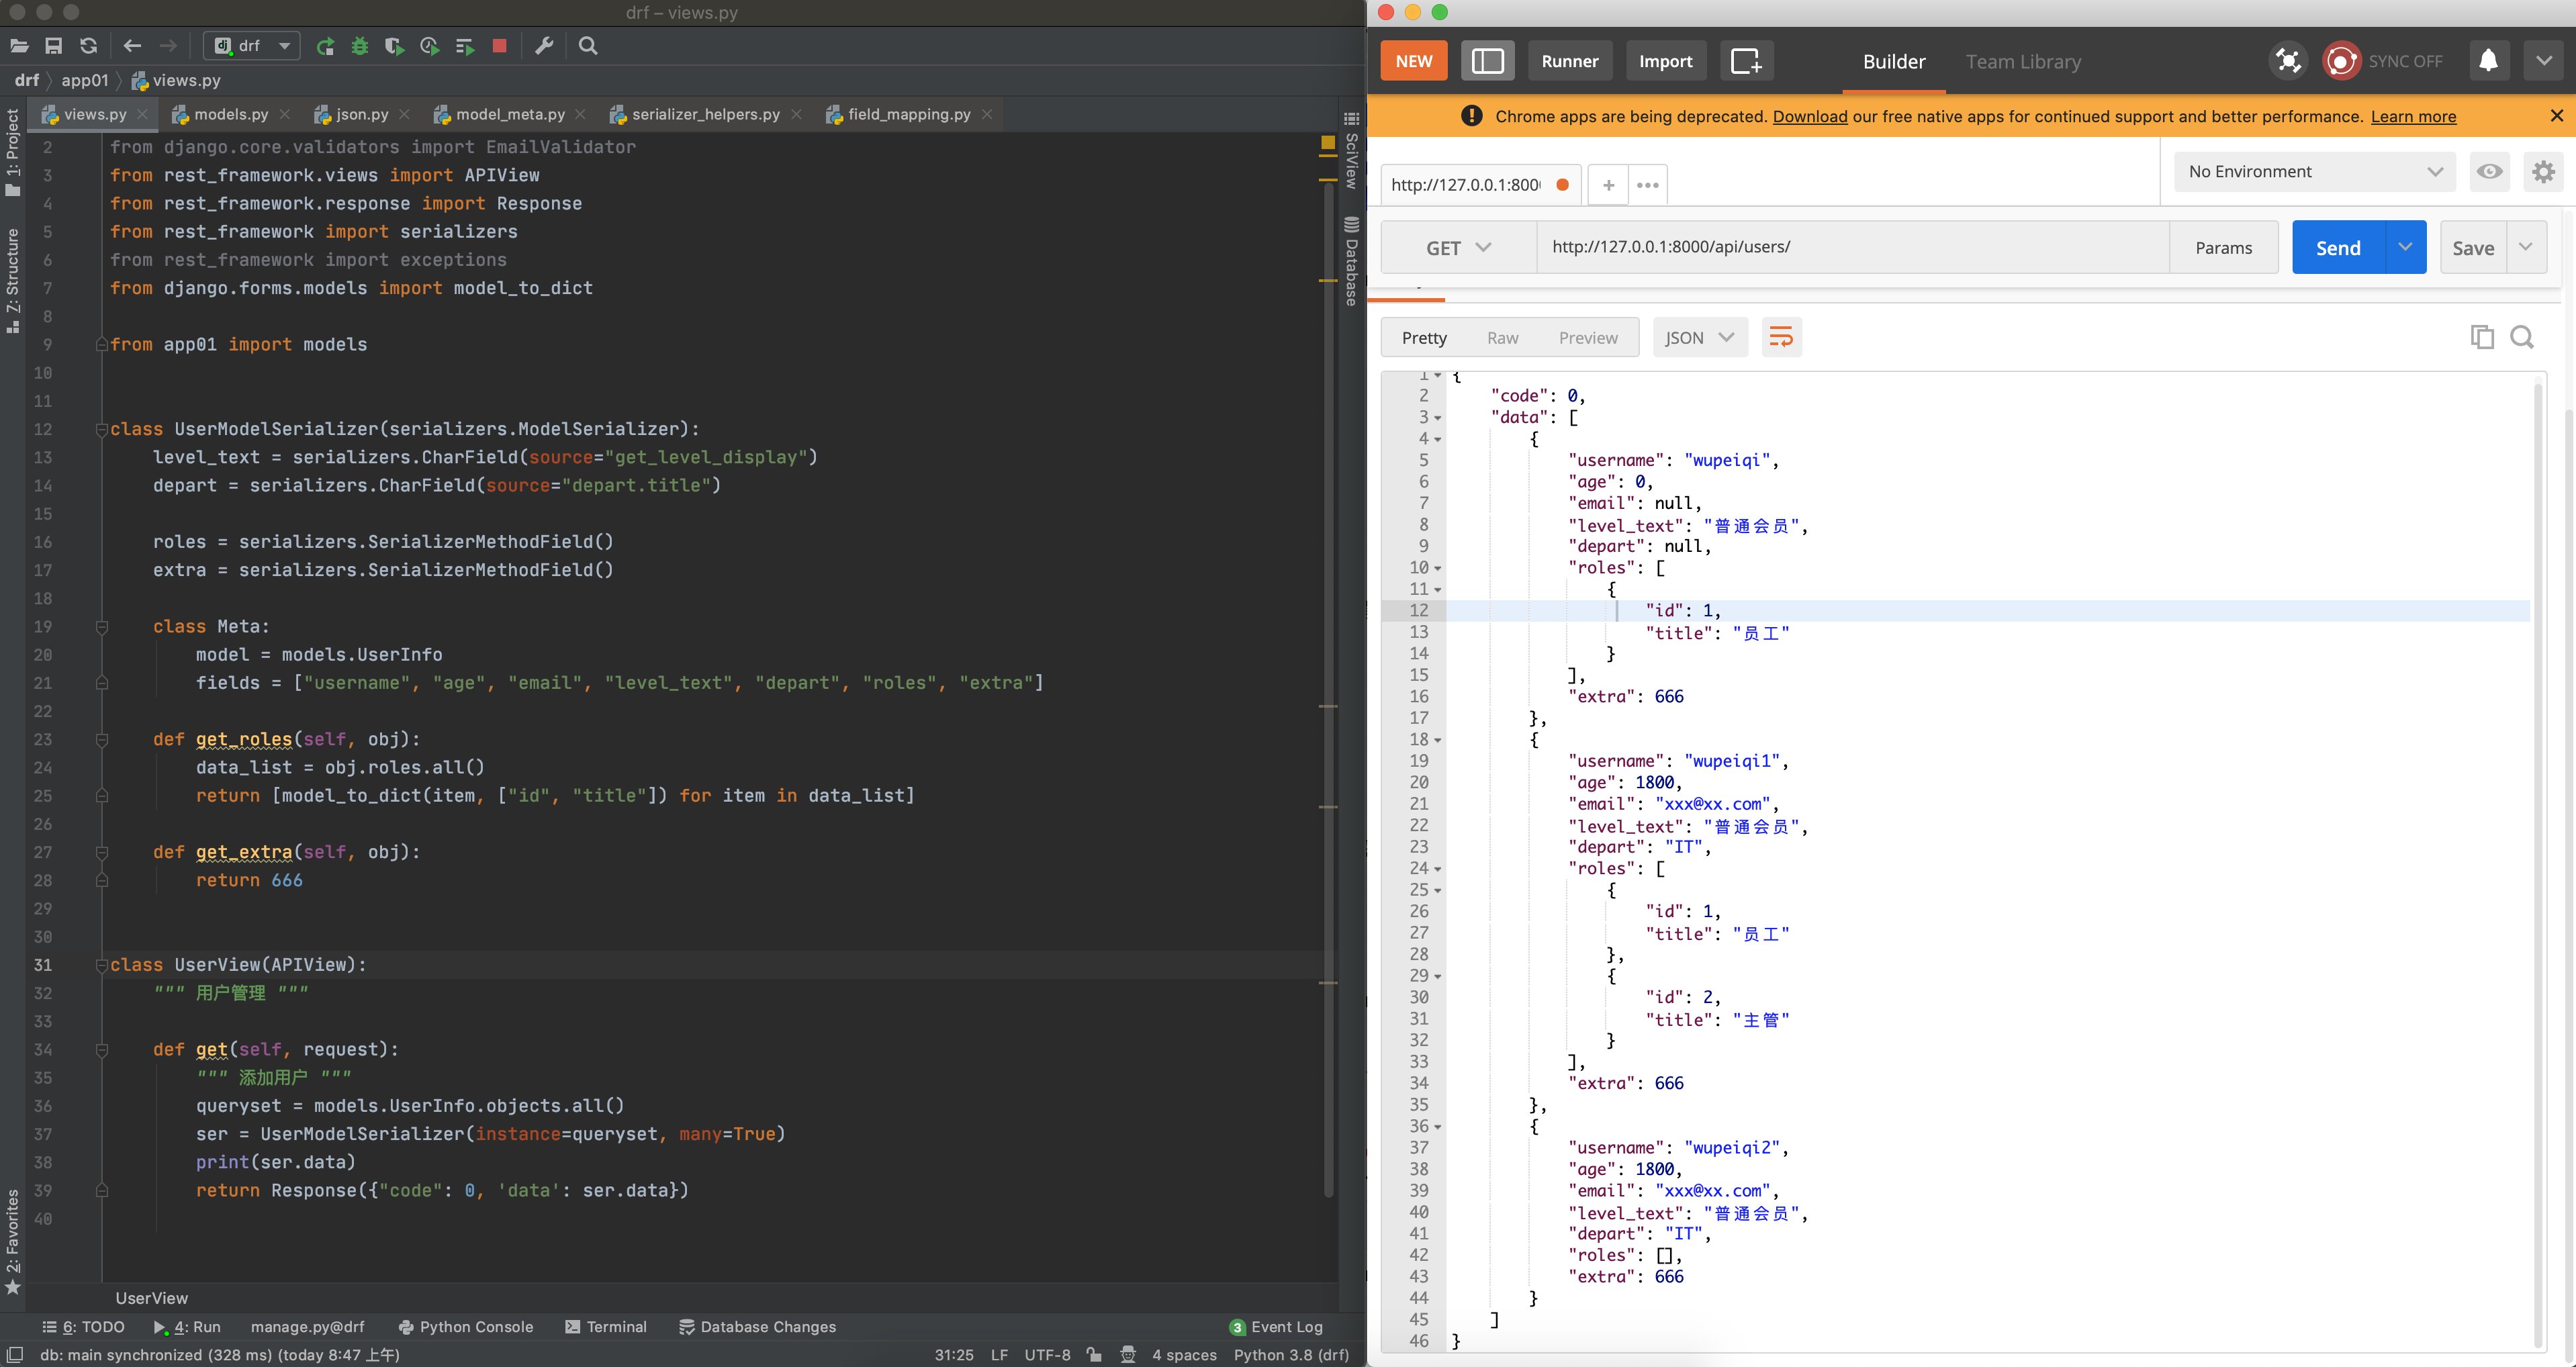Viewport: 2576px width, 1367px height.
Task: Open the No Environment dropdown
Action: point(2314,172)
